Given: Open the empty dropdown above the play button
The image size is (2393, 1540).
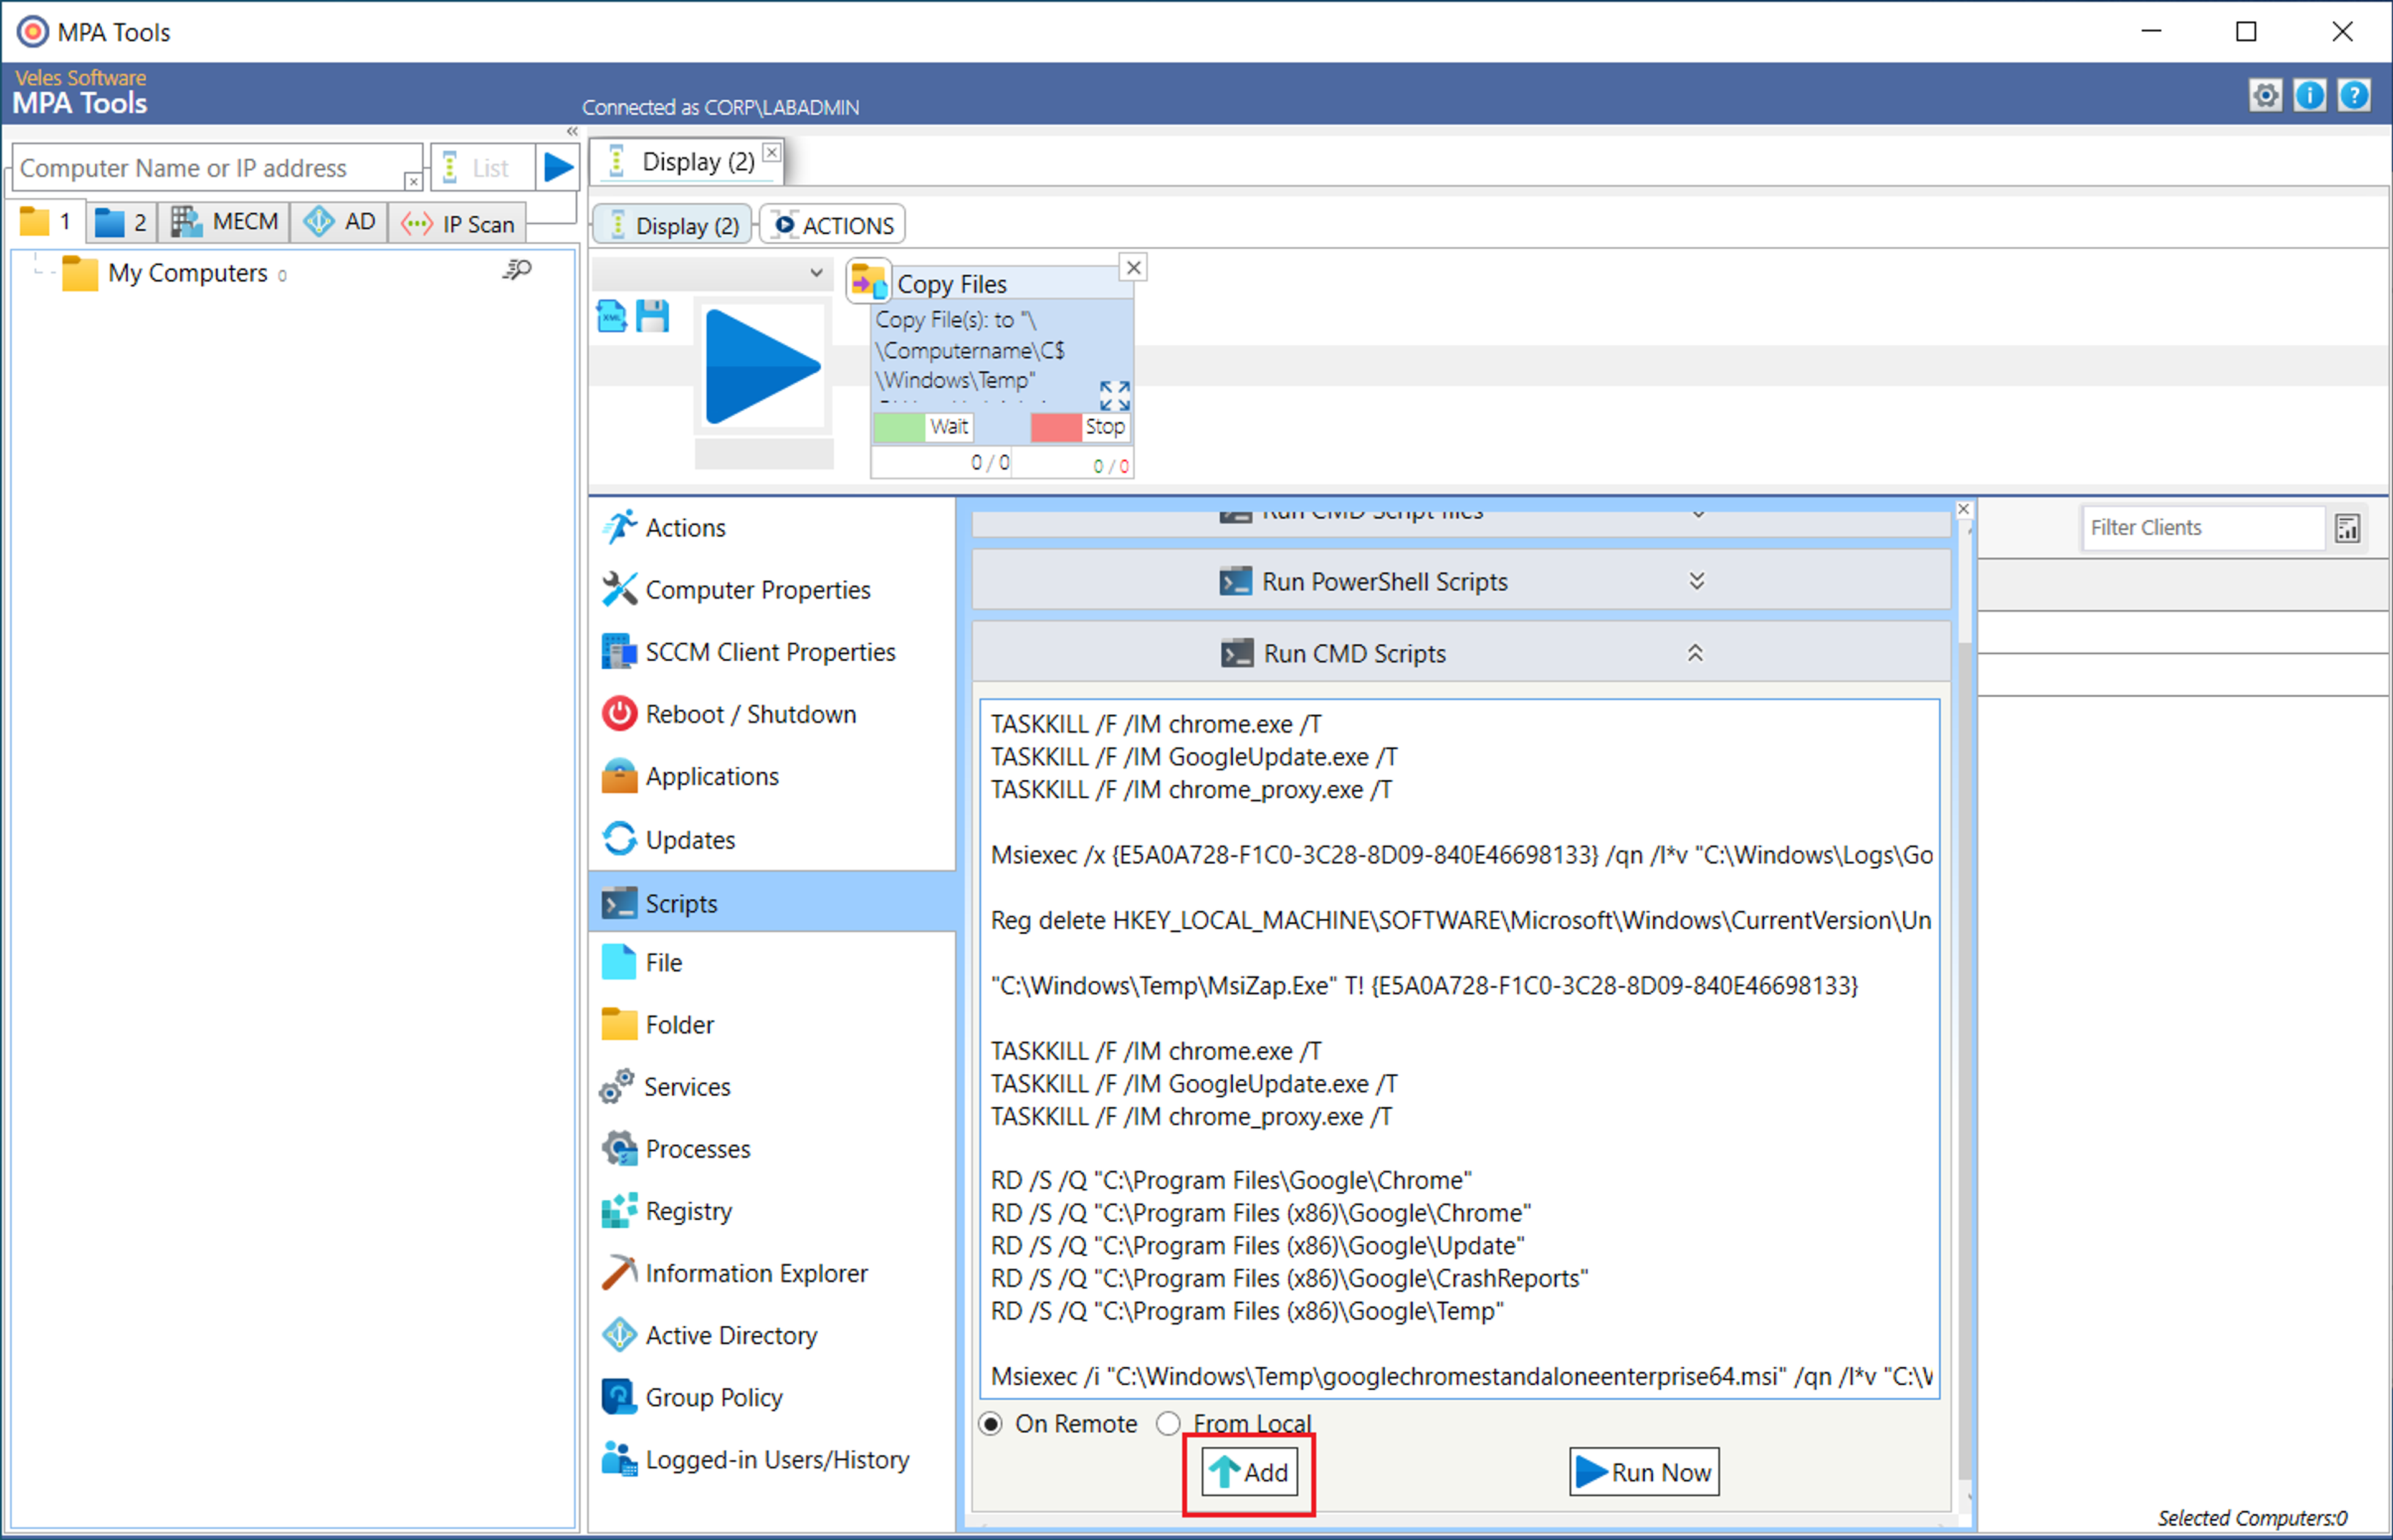Looking at the screenshot, I should pos(711,273).
